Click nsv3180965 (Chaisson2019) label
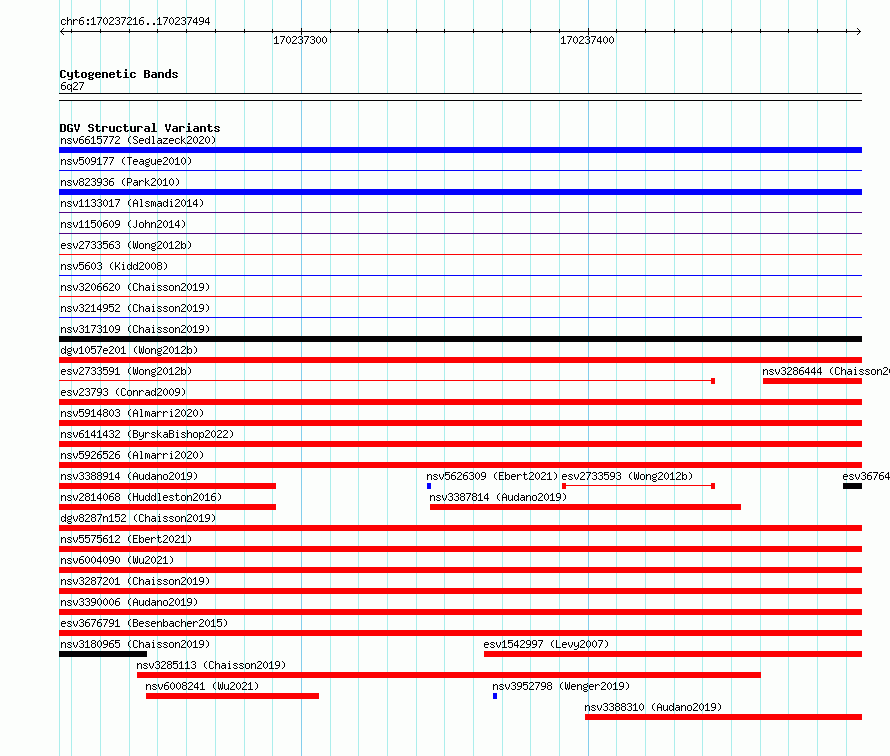The image size is (890, 756). point(135,644)
